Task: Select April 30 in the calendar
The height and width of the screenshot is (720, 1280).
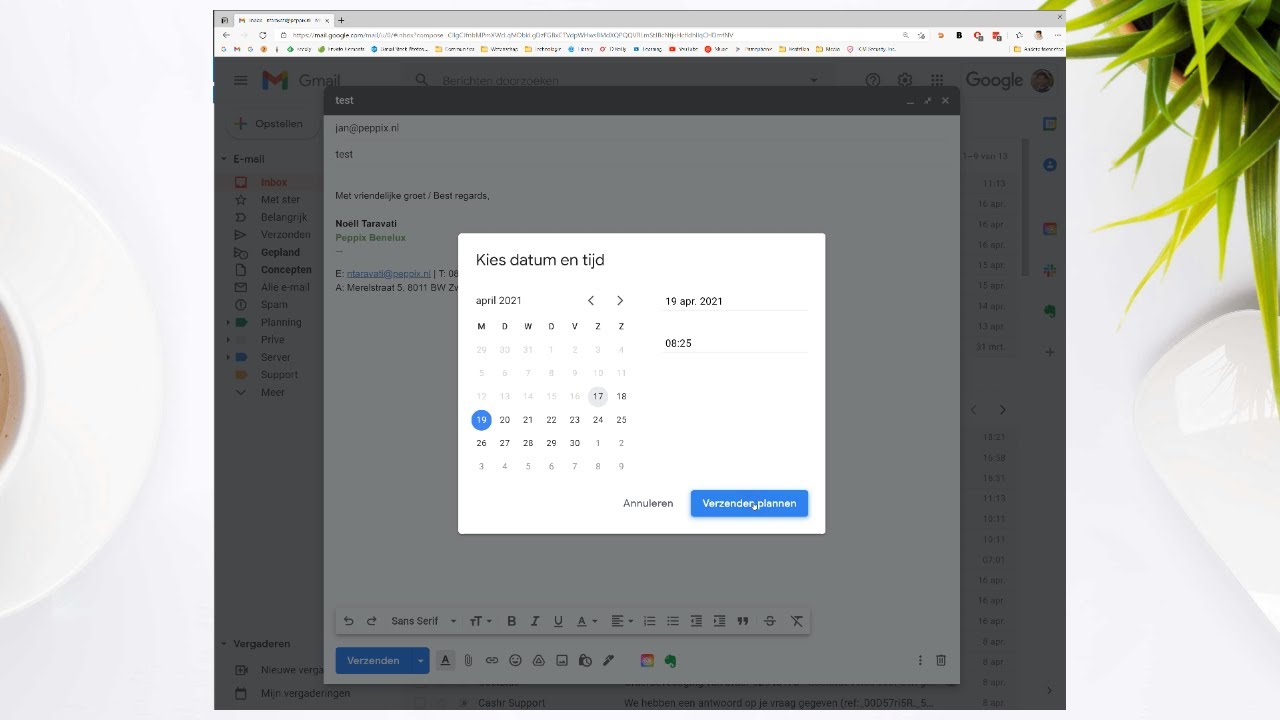Action: click(575, 443)
